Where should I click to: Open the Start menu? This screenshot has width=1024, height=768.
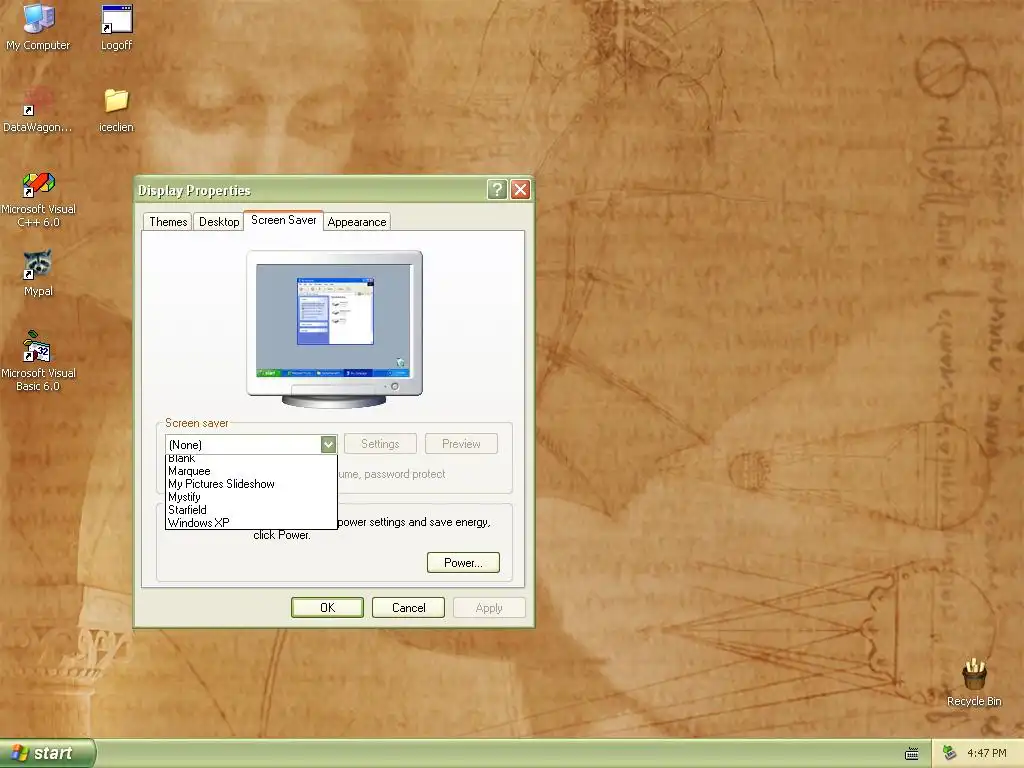pos(47,753)
